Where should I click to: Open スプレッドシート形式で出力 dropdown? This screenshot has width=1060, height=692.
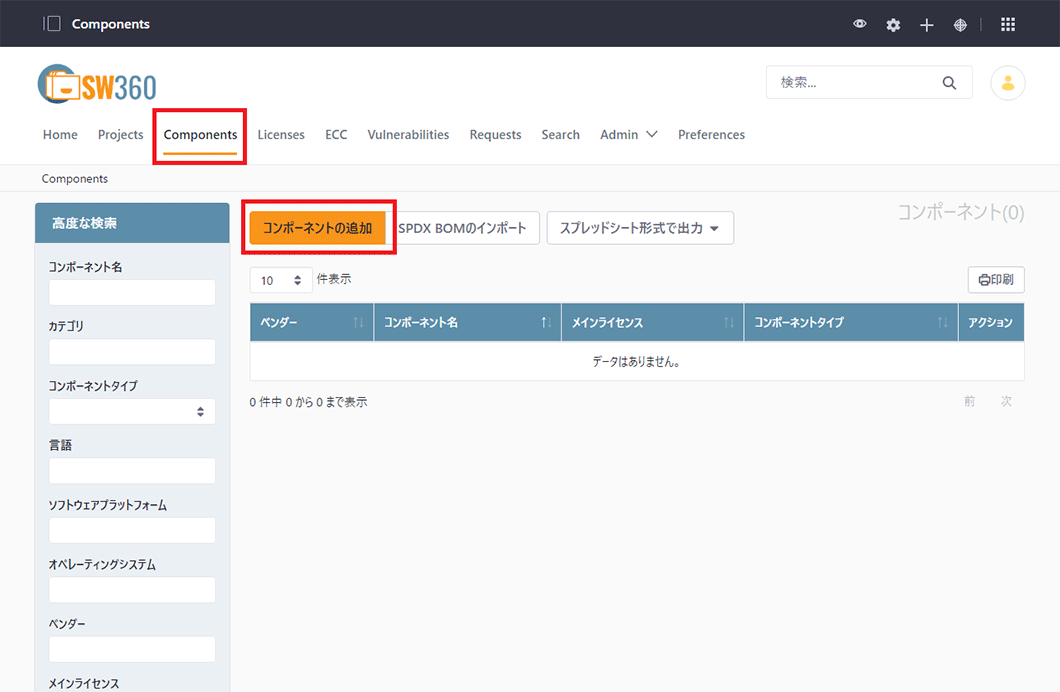pyautogui.click(x=640, y=228)
